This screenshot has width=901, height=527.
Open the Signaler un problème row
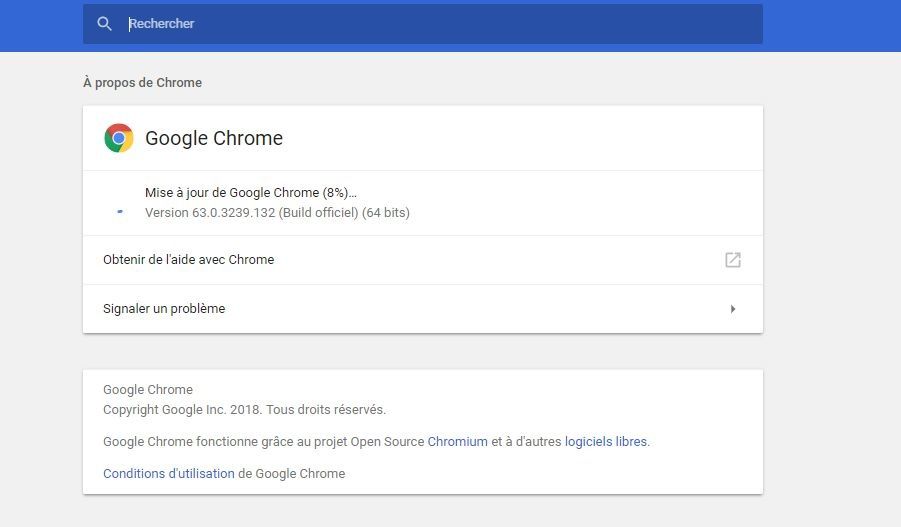[x=423, y=309]
